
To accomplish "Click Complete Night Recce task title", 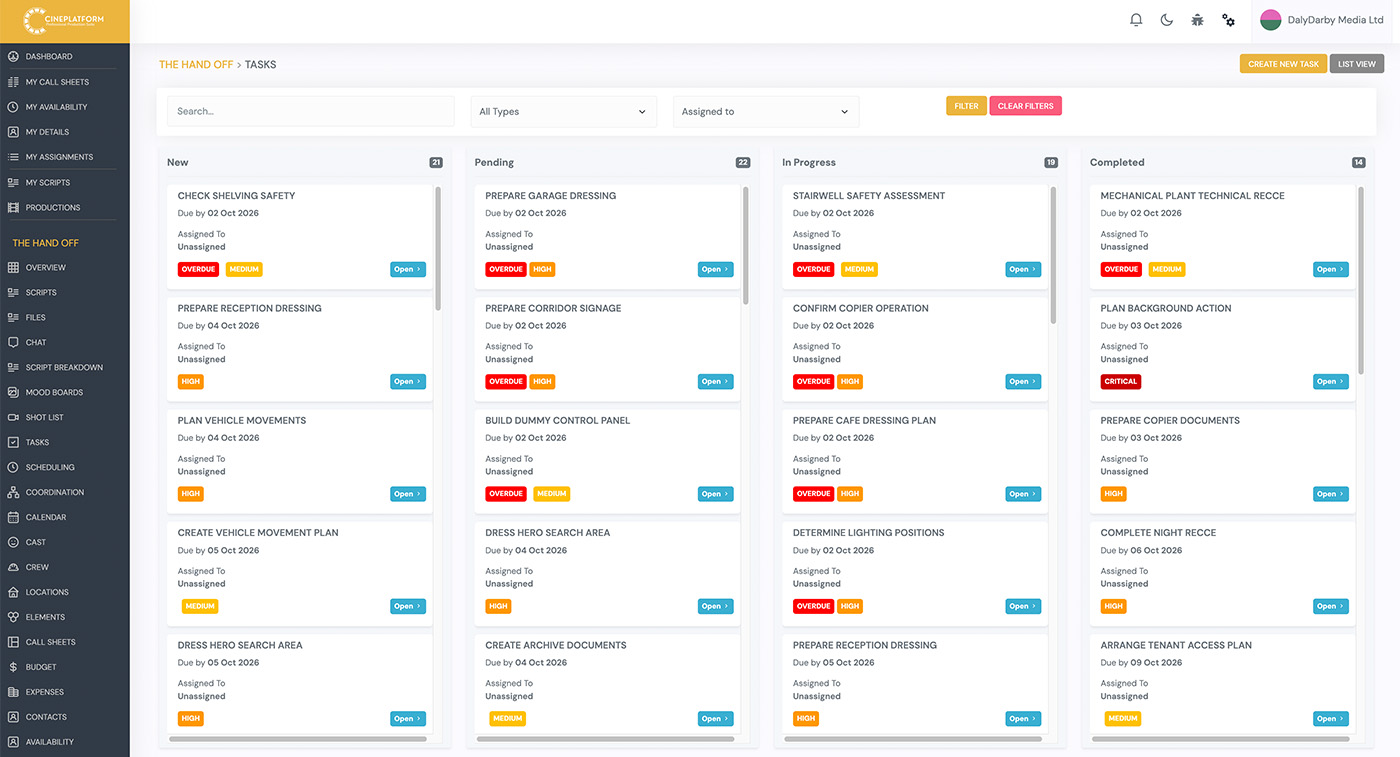I will click(x=1158, y=533).
